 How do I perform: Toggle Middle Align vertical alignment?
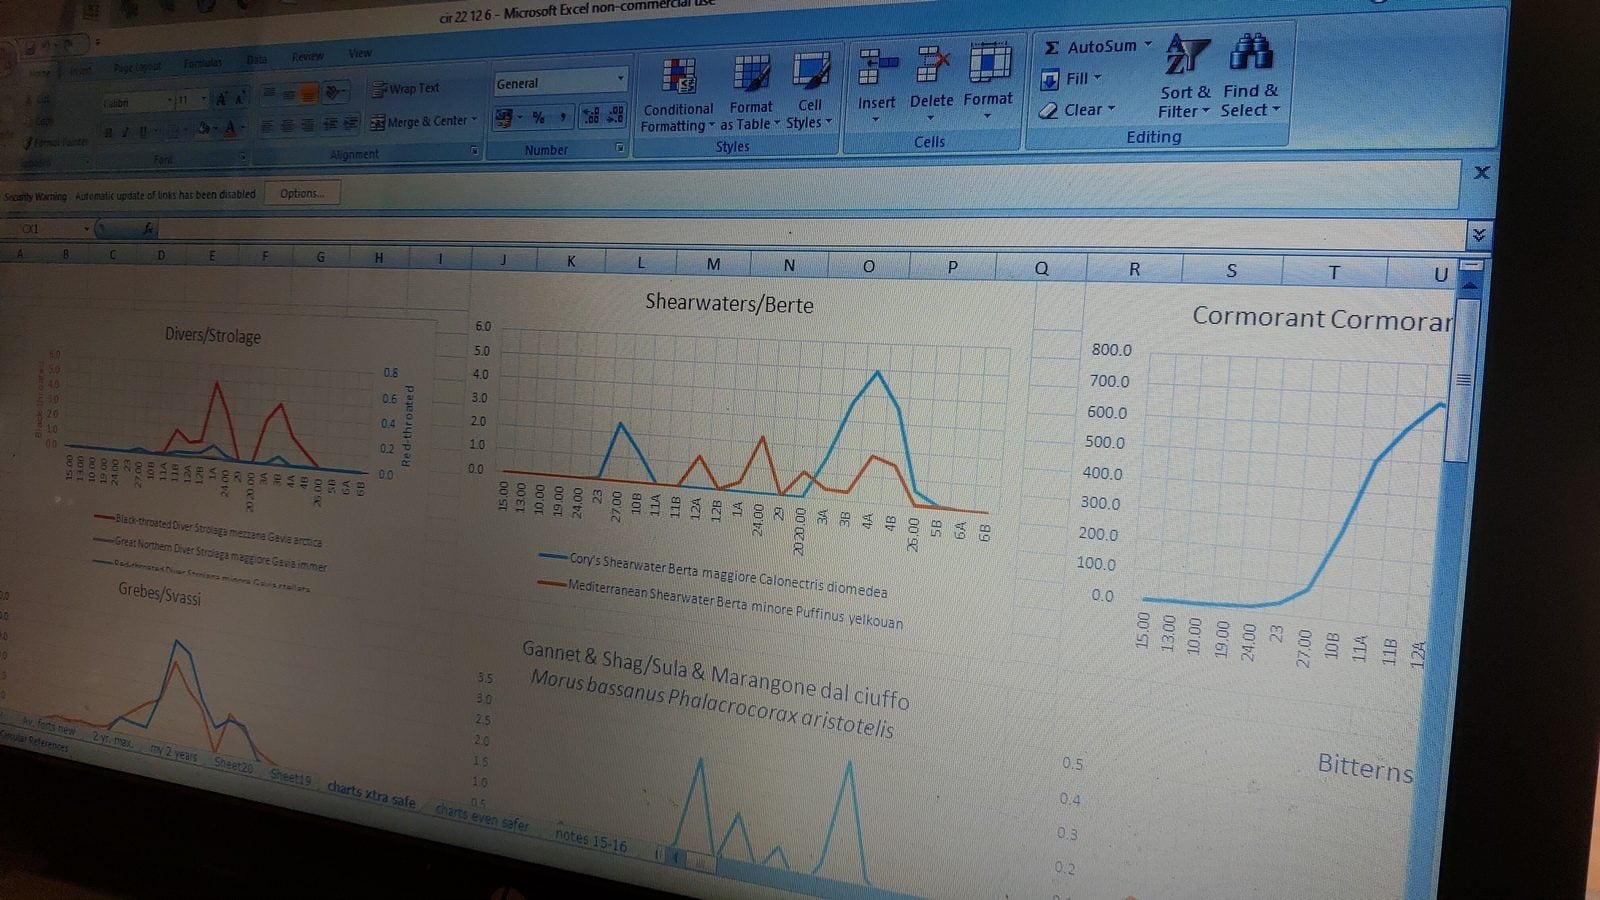click(x=288, y=94)
